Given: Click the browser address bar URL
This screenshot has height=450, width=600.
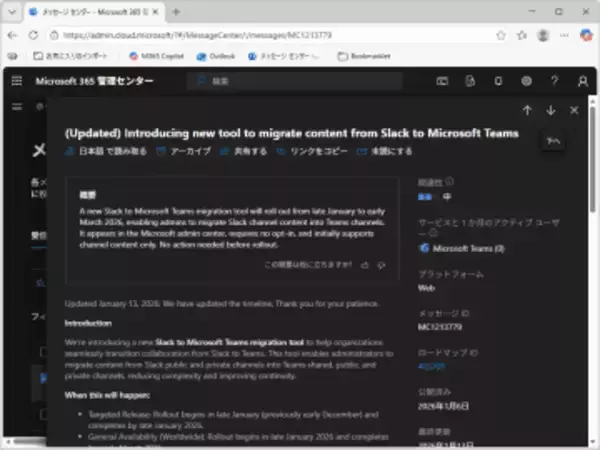Looking at the screenshot, I should pyautogui.click(x=197, y=35).
